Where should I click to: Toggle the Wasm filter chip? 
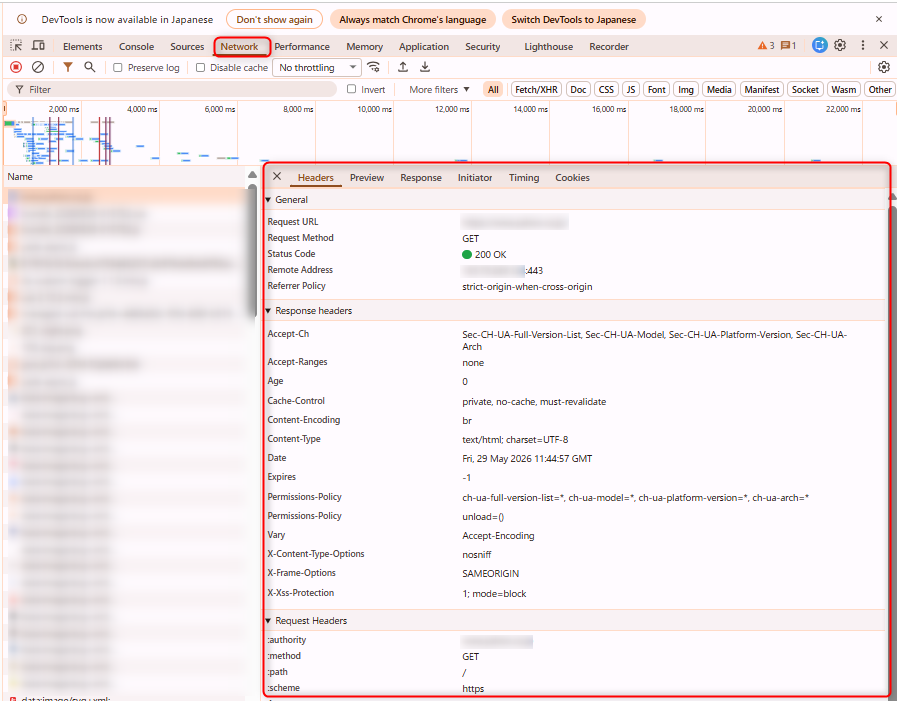pyautogui.click(x=843, y=89)
